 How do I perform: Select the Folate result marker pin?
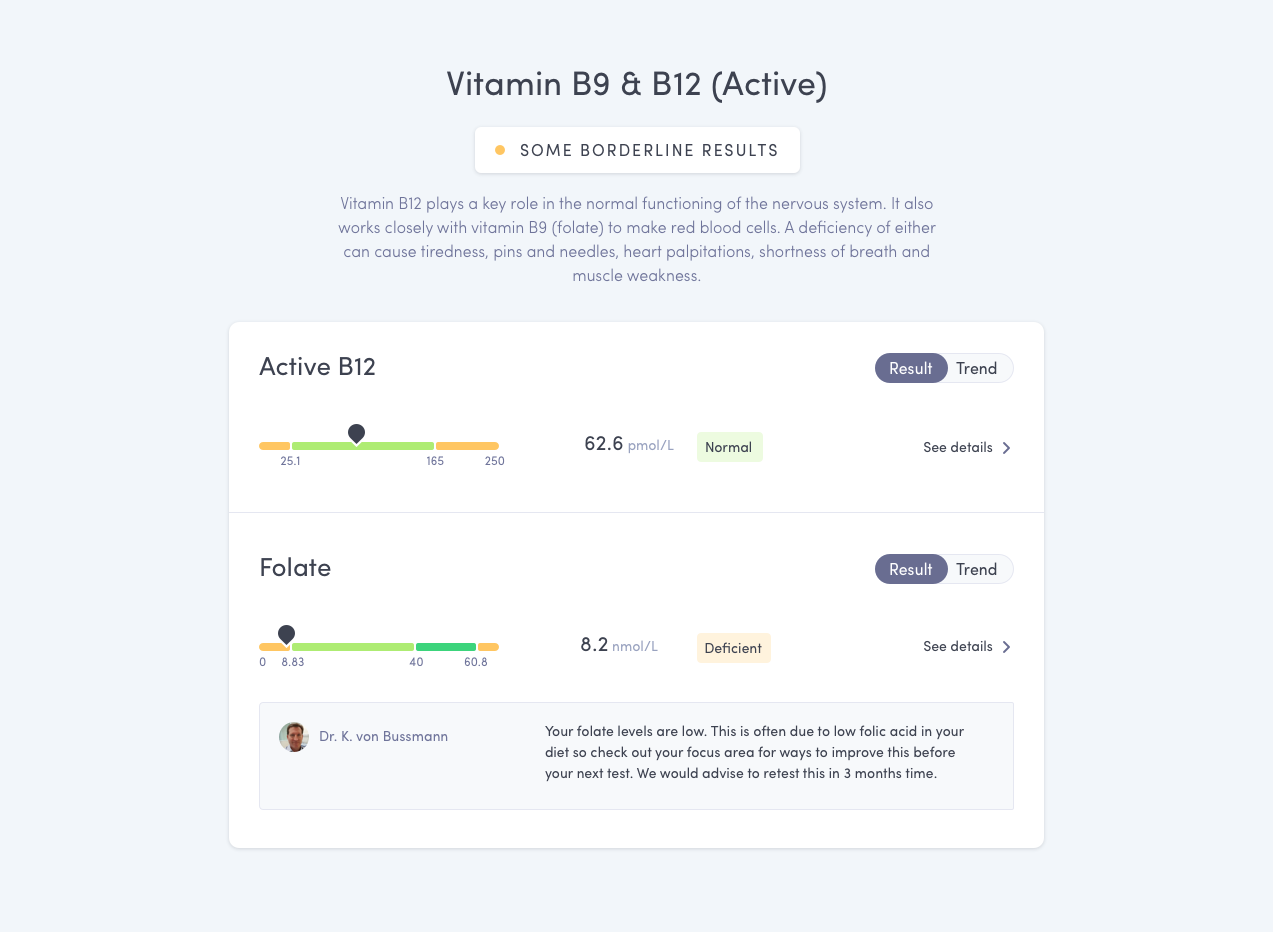[287, 633]
